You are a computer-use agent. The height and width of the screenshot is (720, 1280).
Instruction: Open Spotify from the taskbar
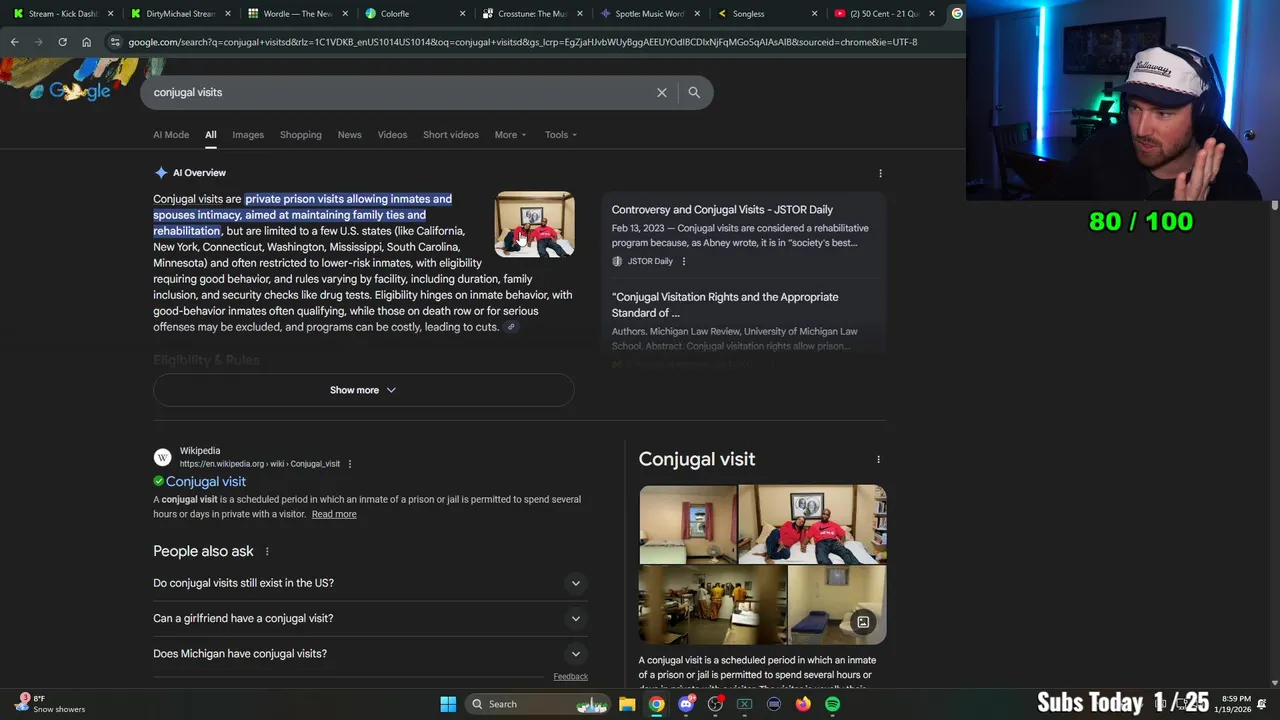tap(832, 704)
